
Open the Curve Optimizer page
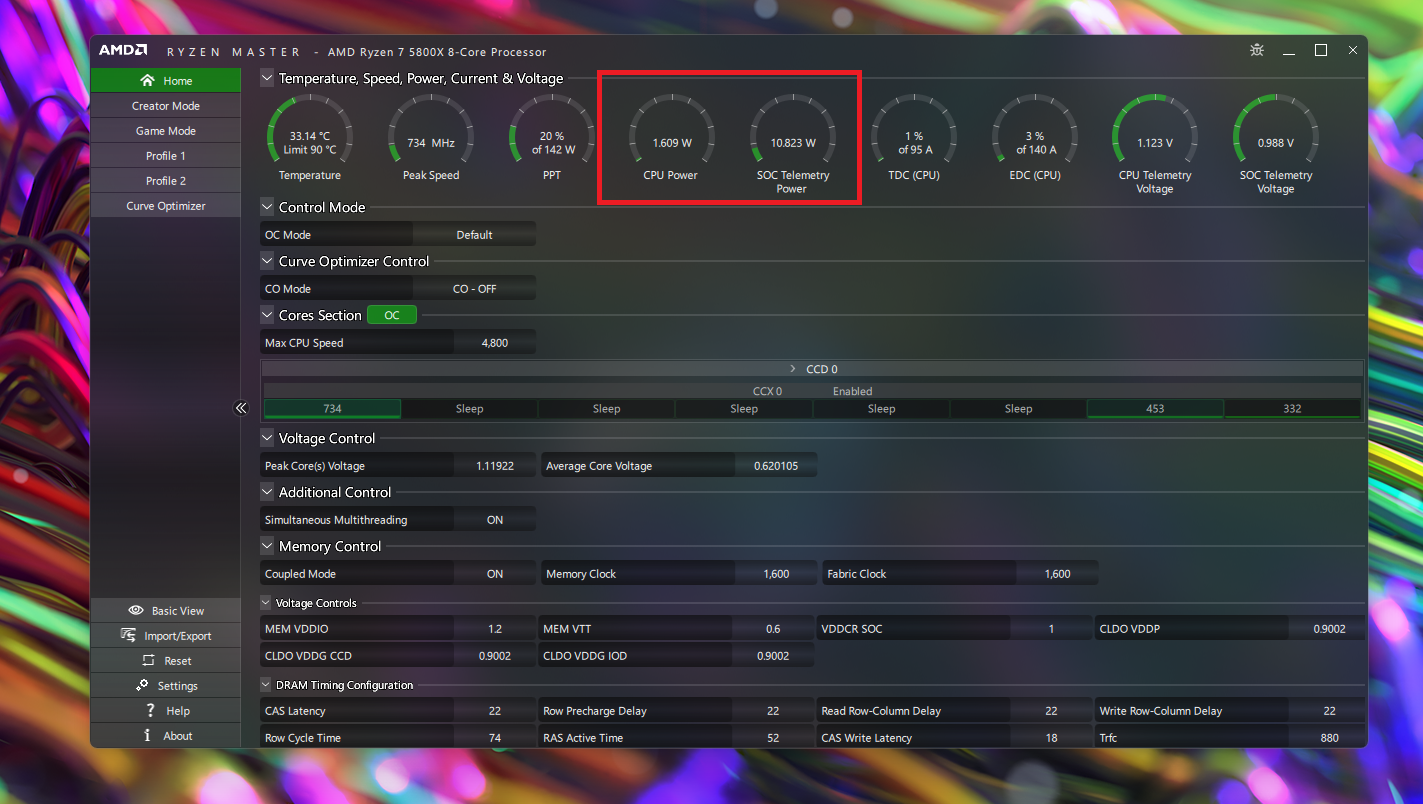tap(166, 206)
